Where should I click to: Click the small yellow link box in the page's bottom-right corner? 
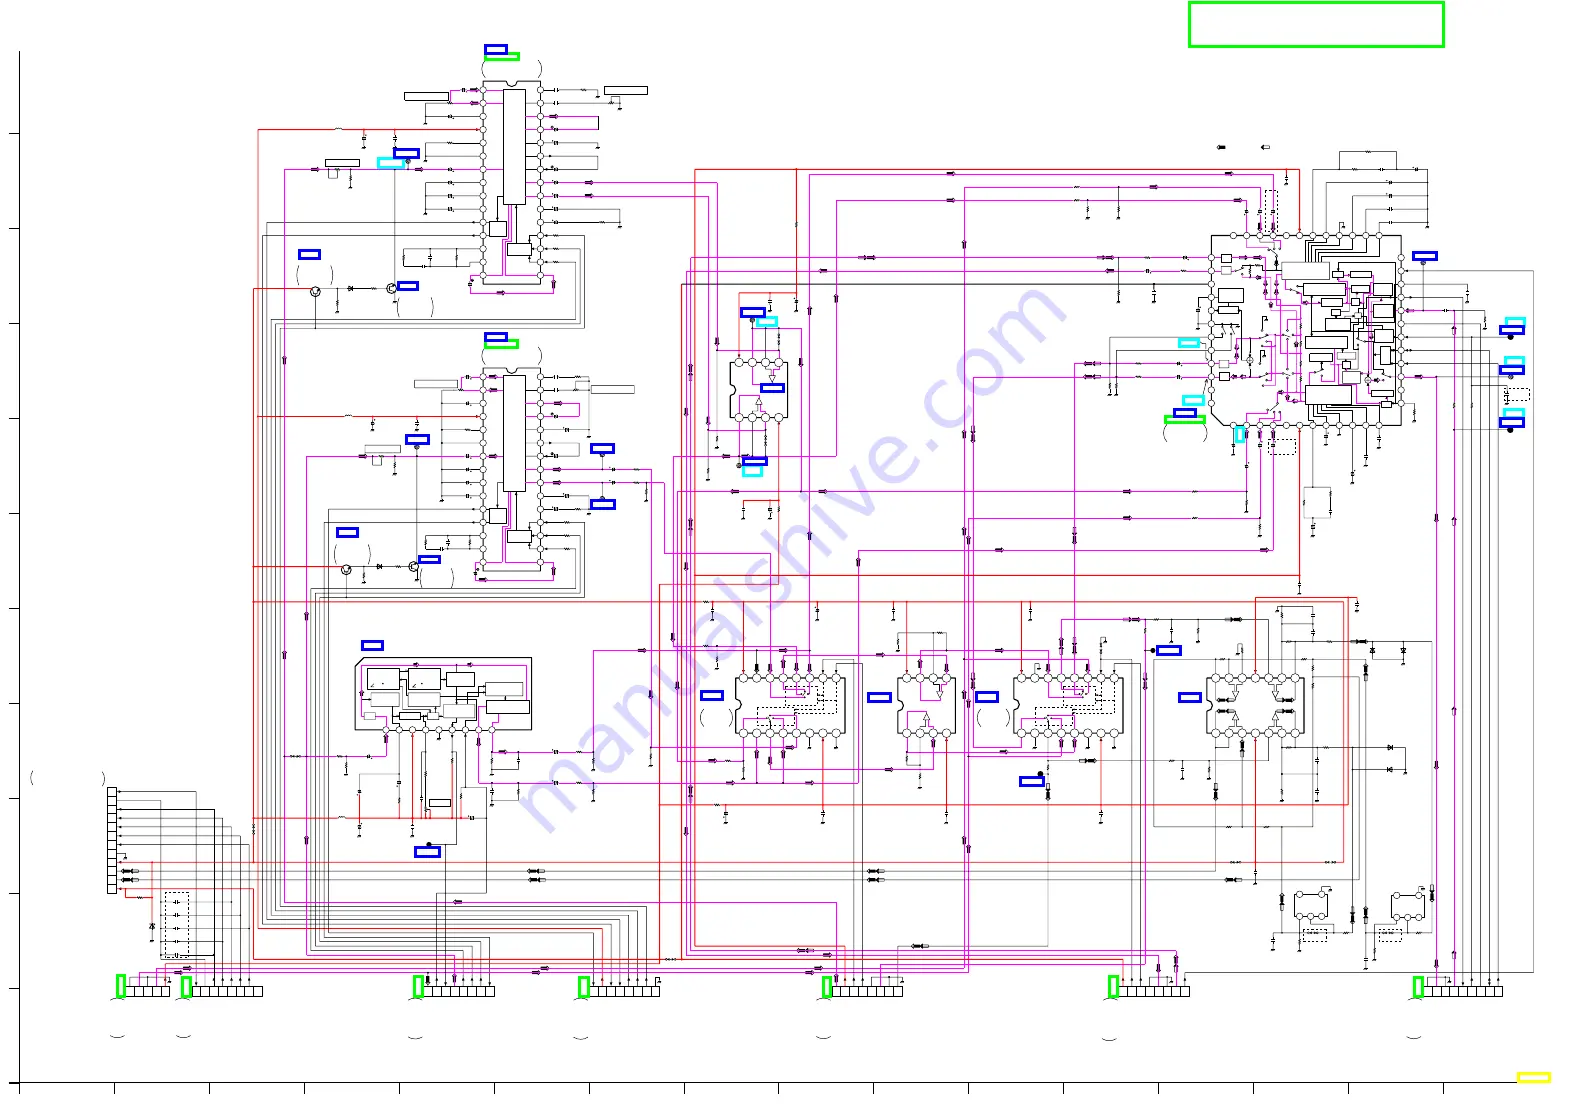click(x=1533, y=1078)
